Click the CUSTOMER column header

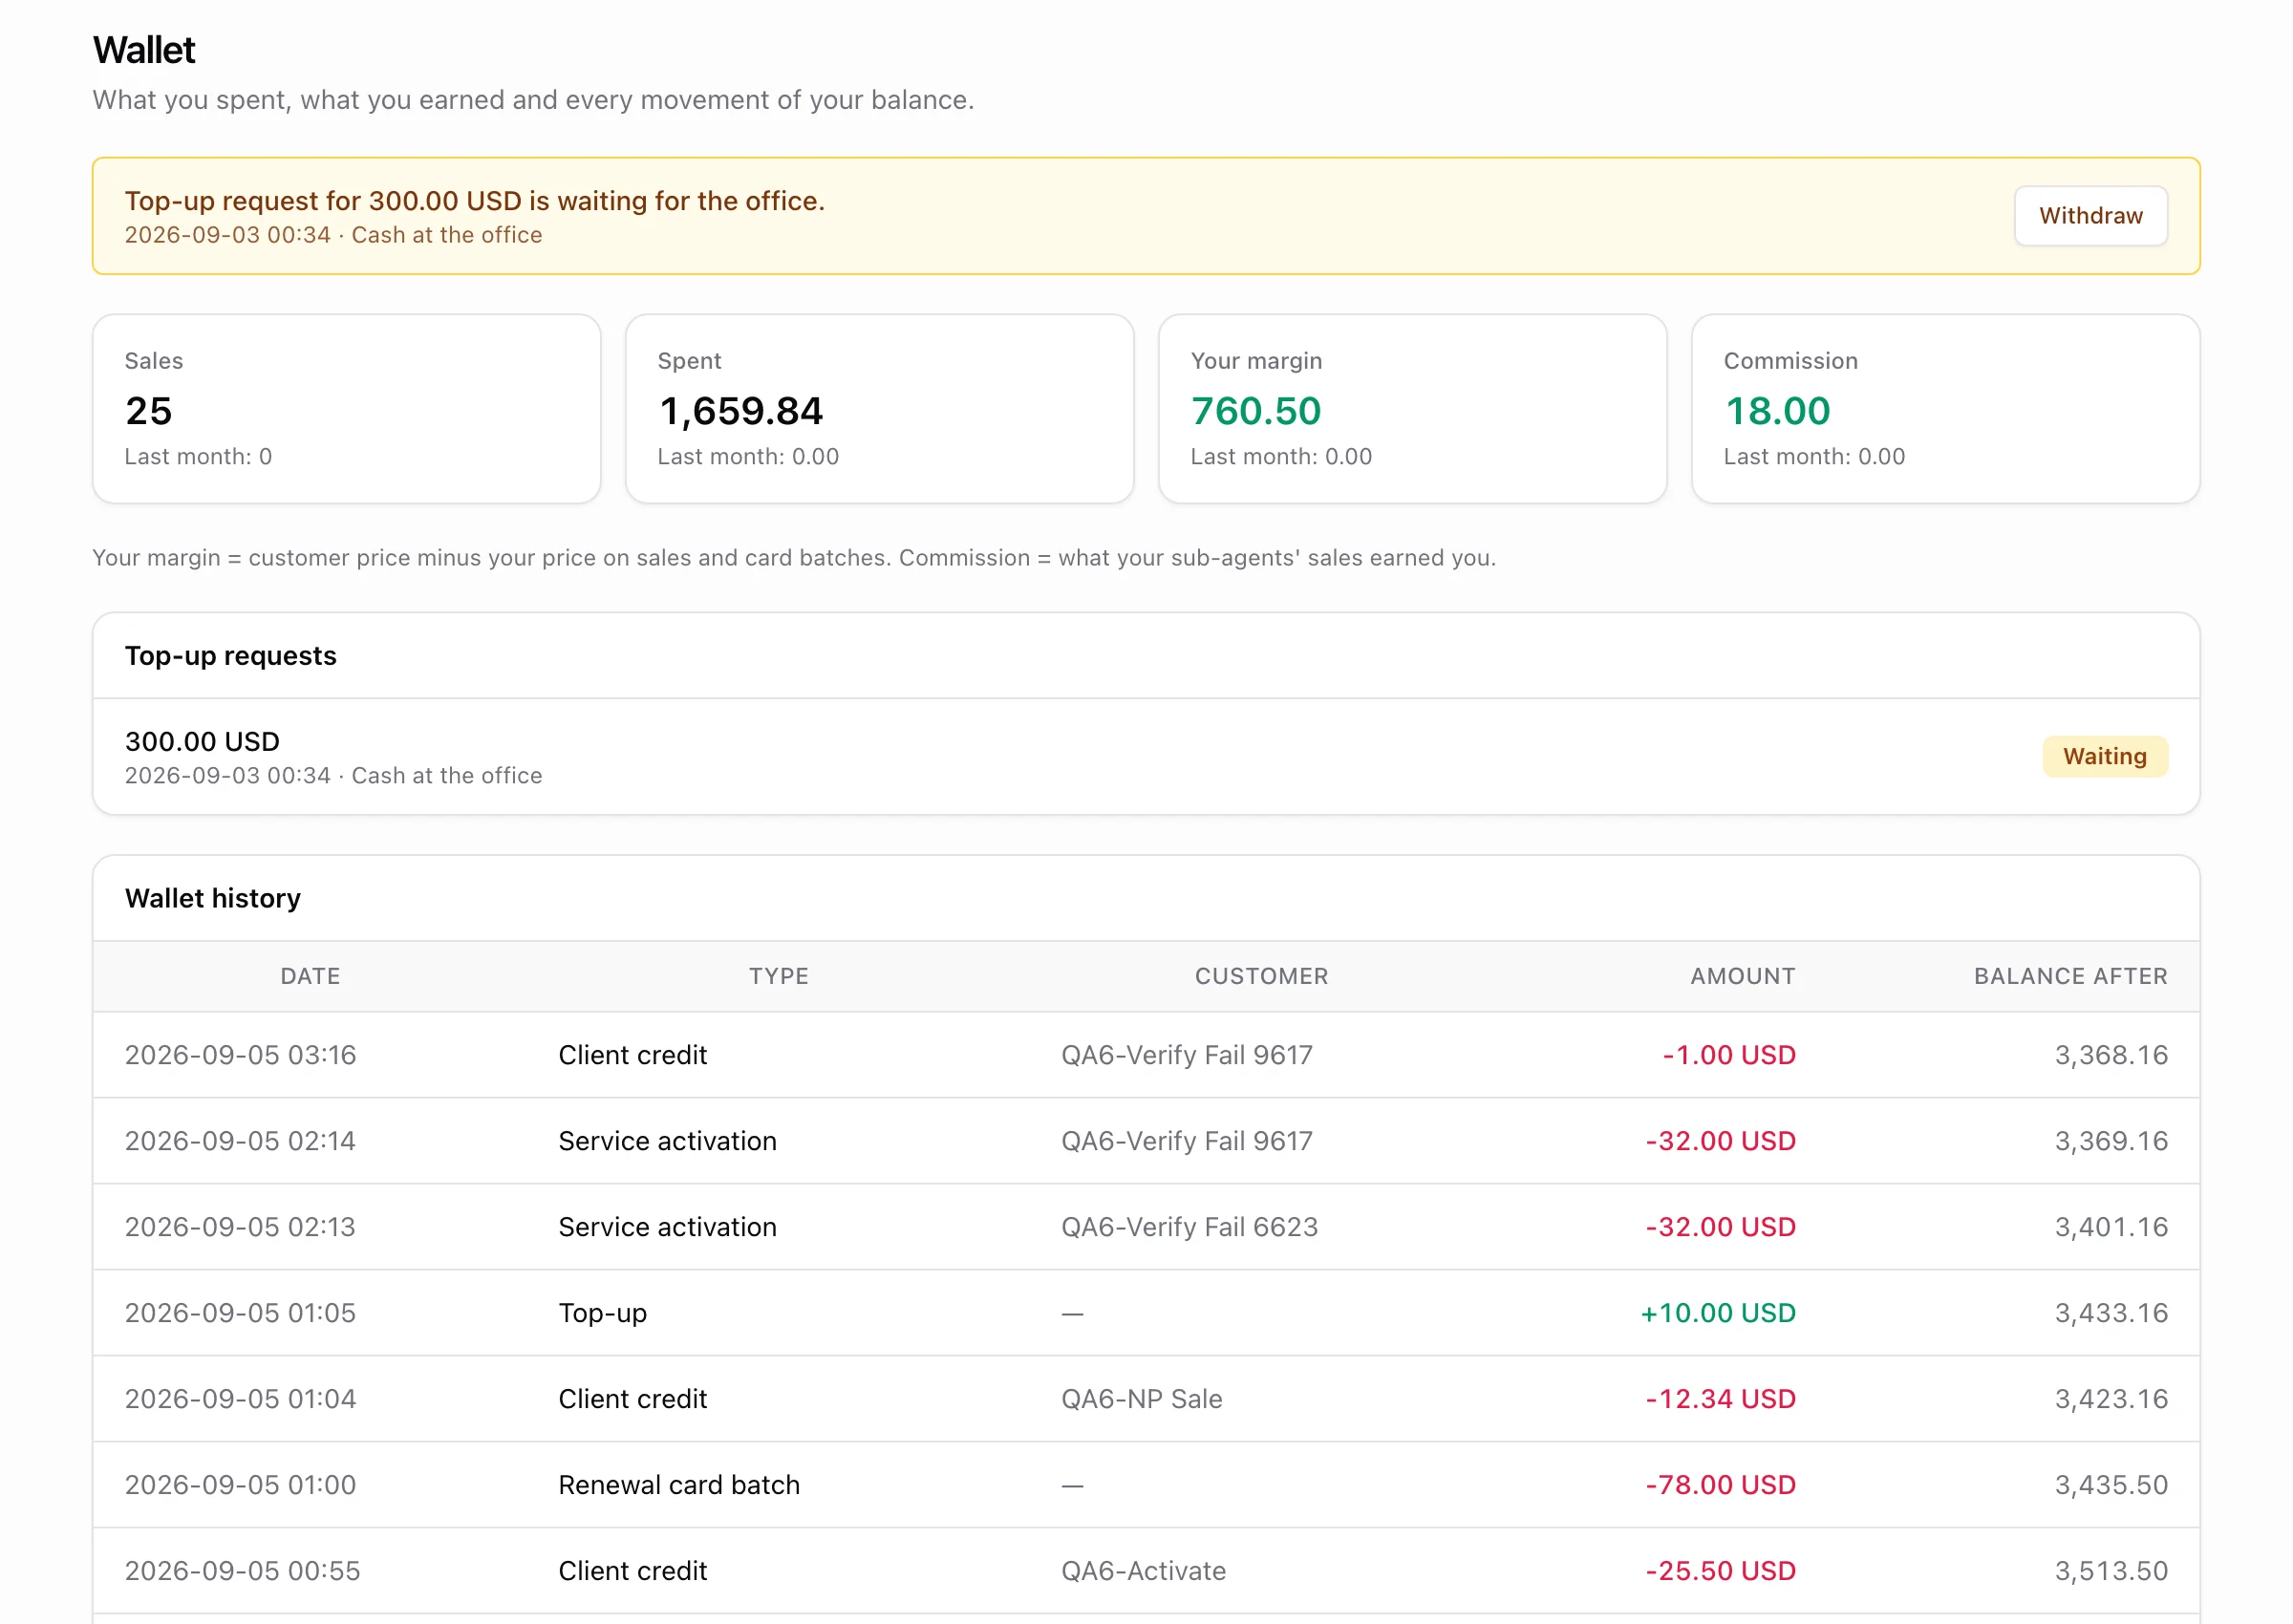pos(1261,976)
